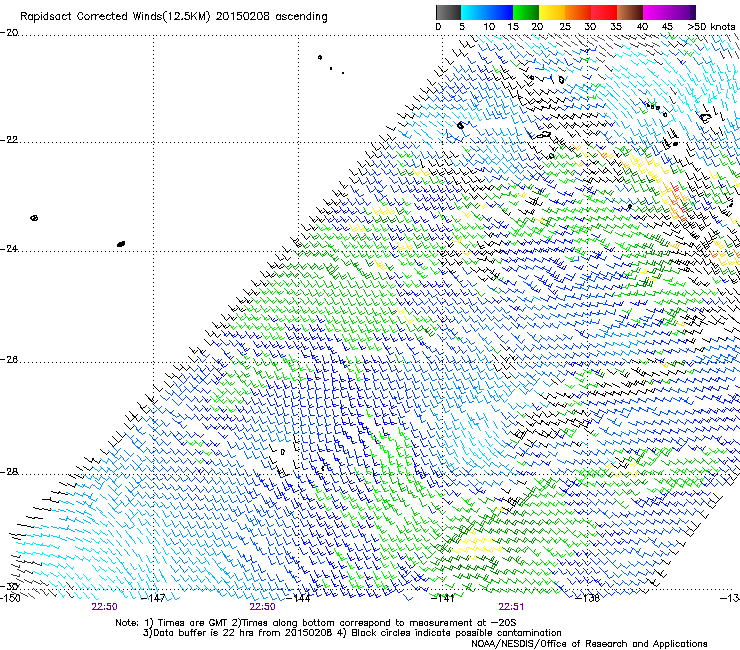The width and height of the screenshot is (740, 650).
Task: Click the '>50 knots' legend label
Action: pyautogui.click(x=711, y=27)
